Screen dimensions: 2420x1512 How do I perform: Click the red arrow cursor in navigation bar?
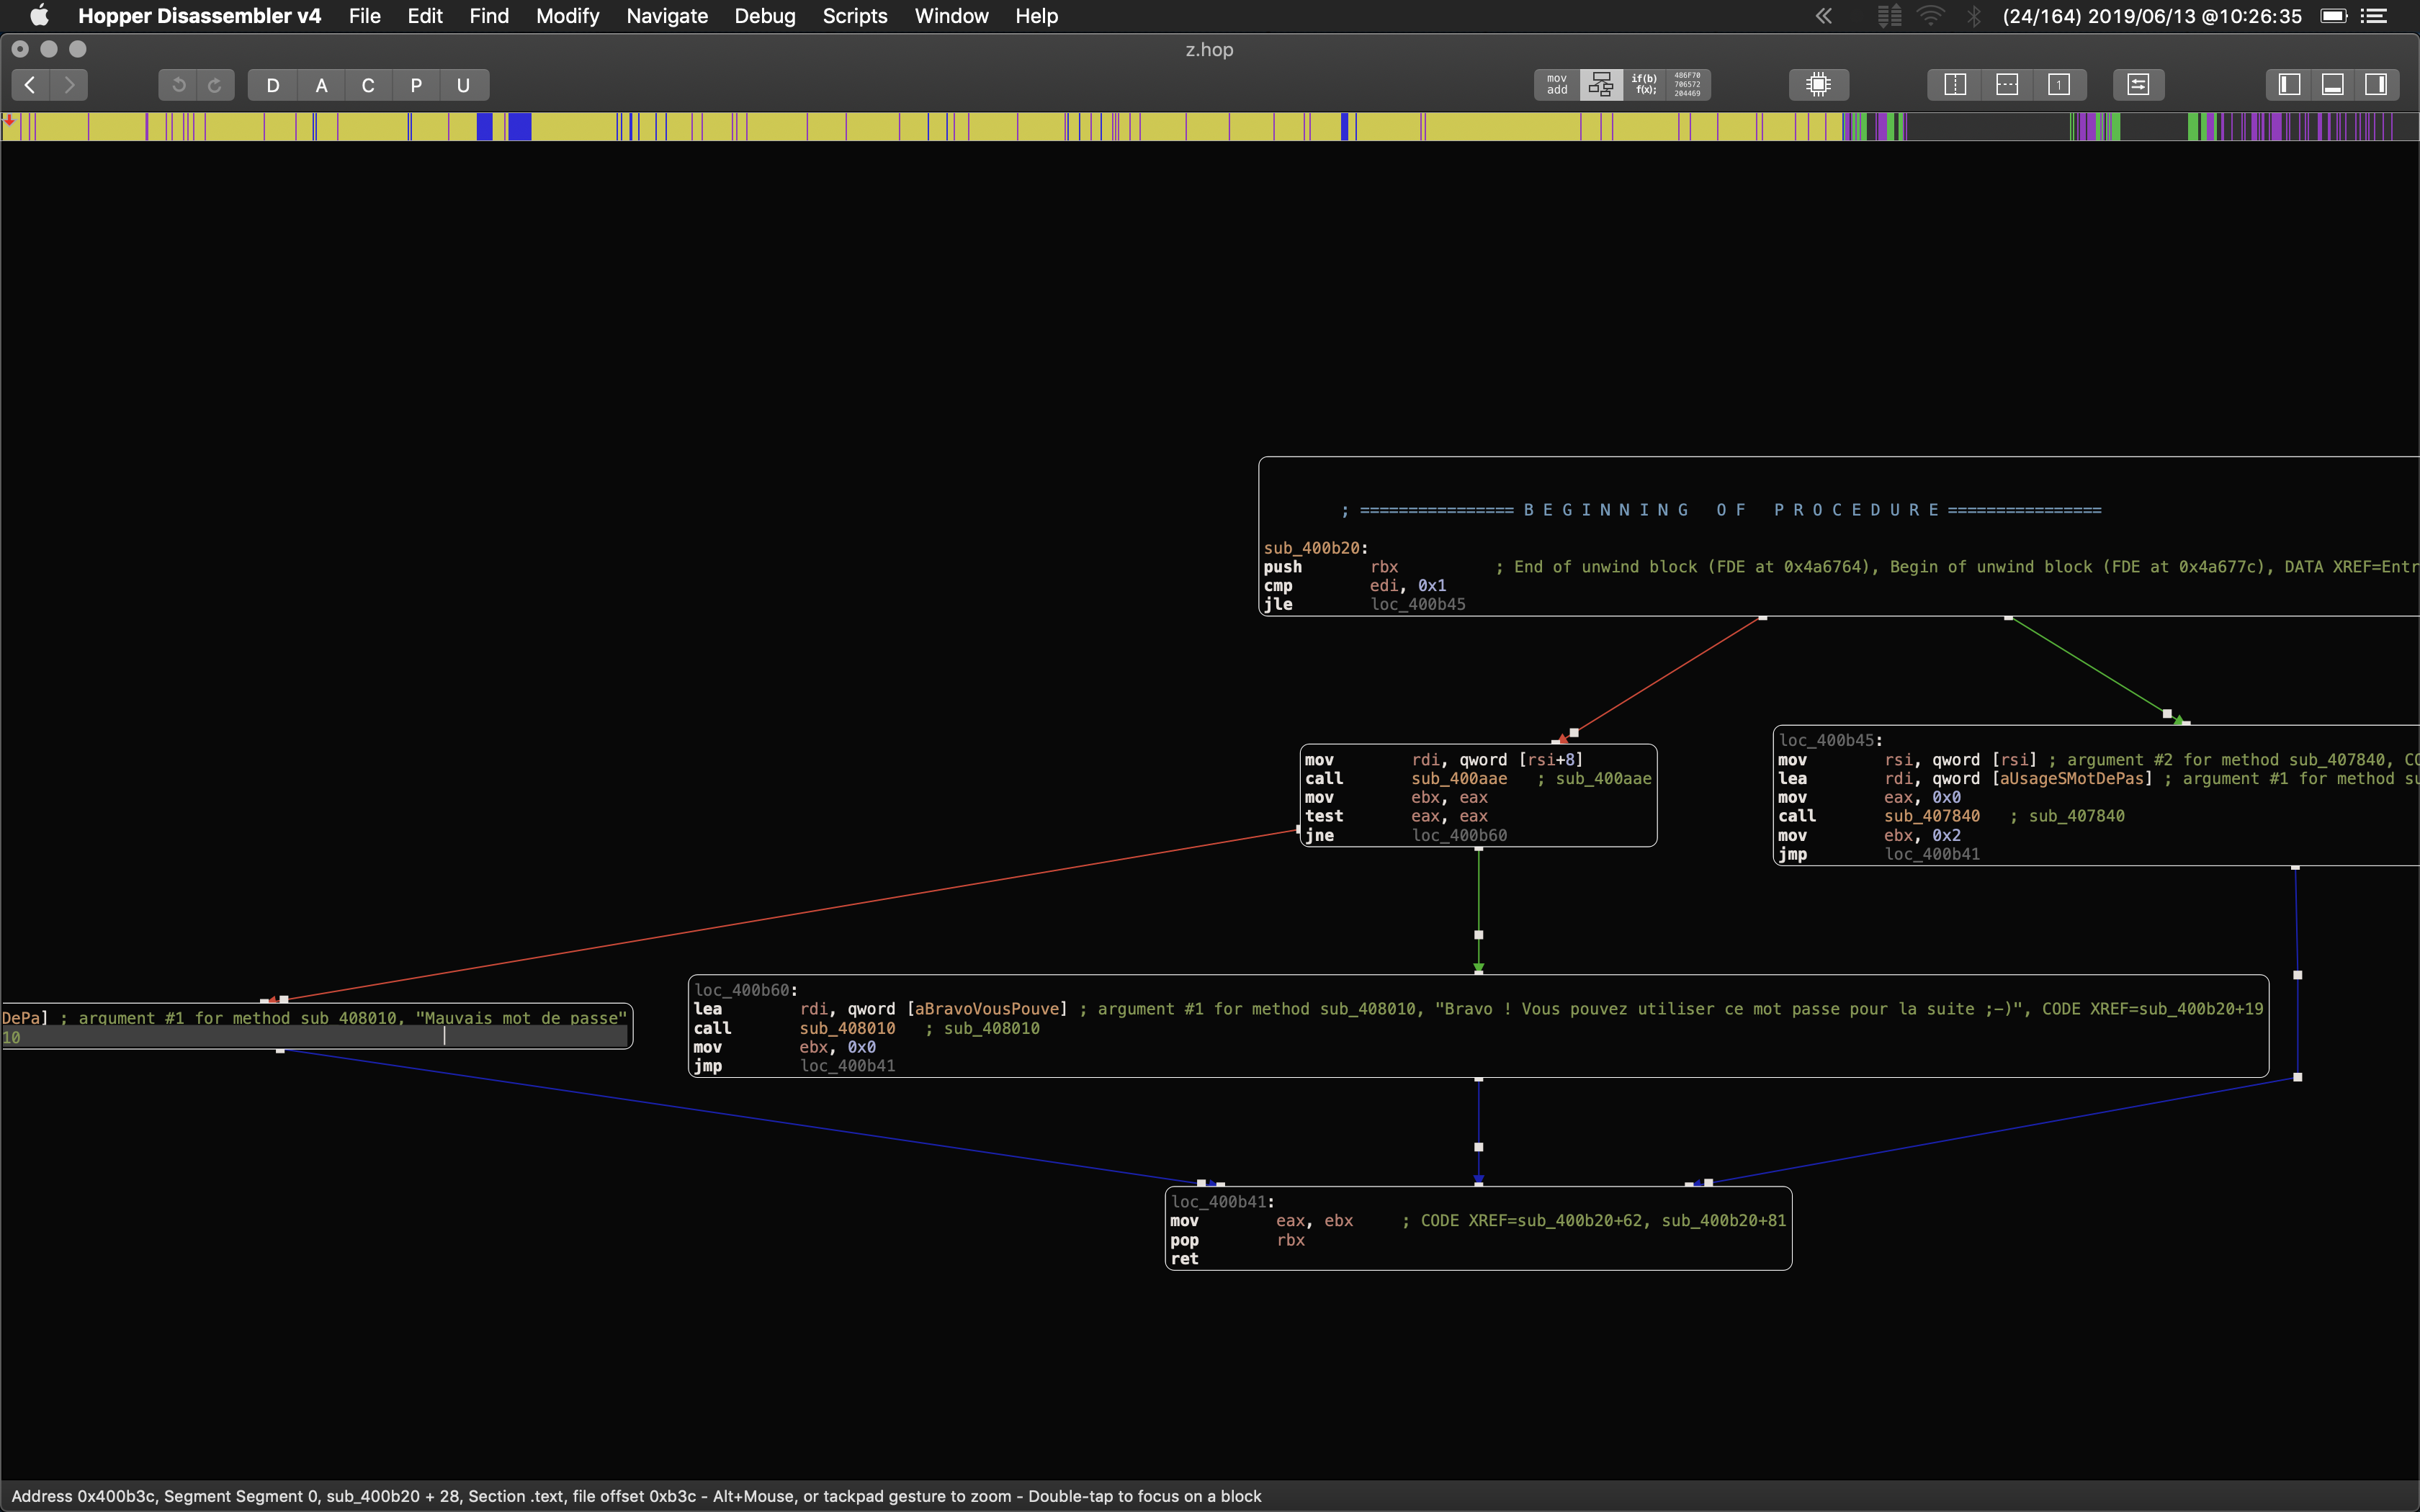(x=9, y=121)
